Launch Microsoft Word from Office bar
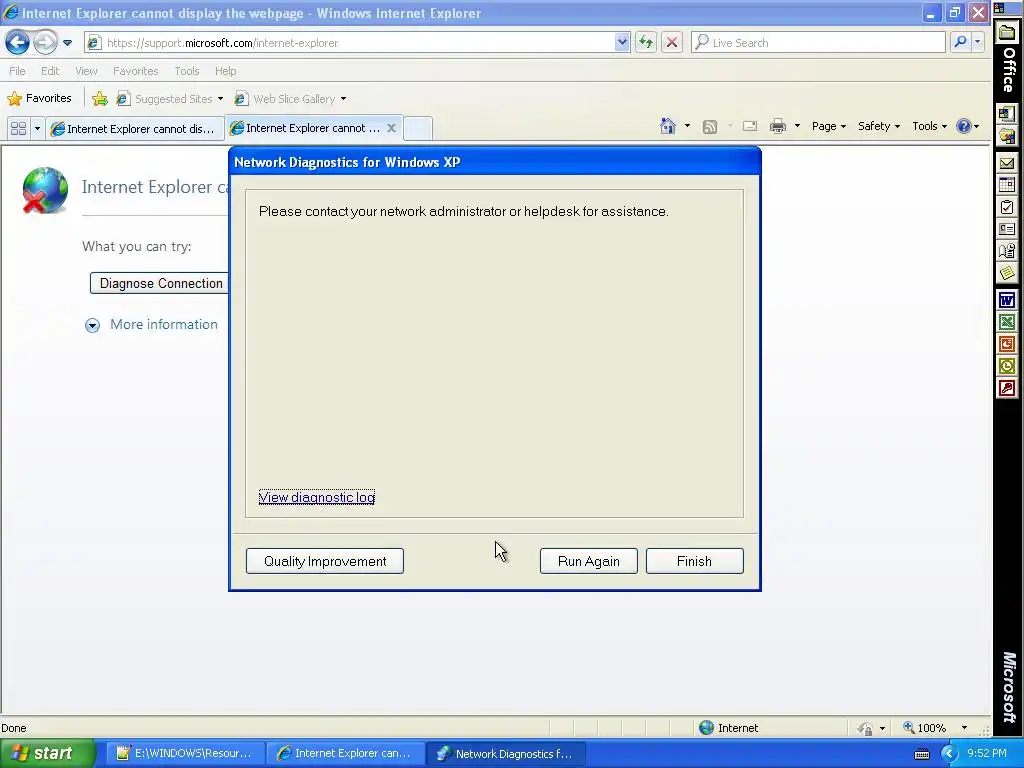This screenshot has width=1024, height=768. (x=1007, y=300)
